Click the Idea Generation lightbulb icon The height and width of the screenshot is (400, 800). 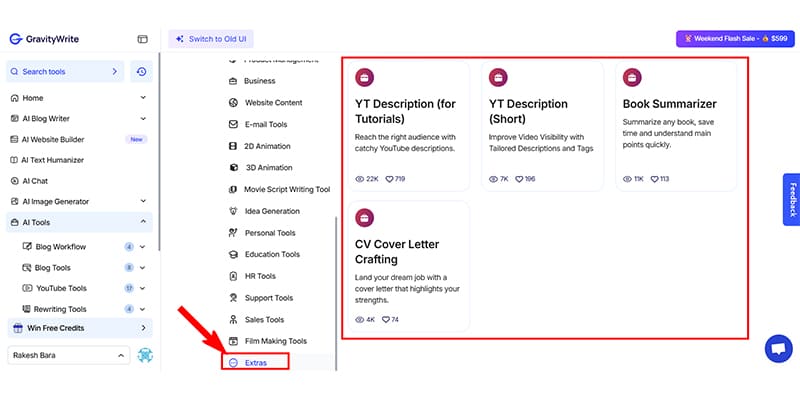point(233,211)
